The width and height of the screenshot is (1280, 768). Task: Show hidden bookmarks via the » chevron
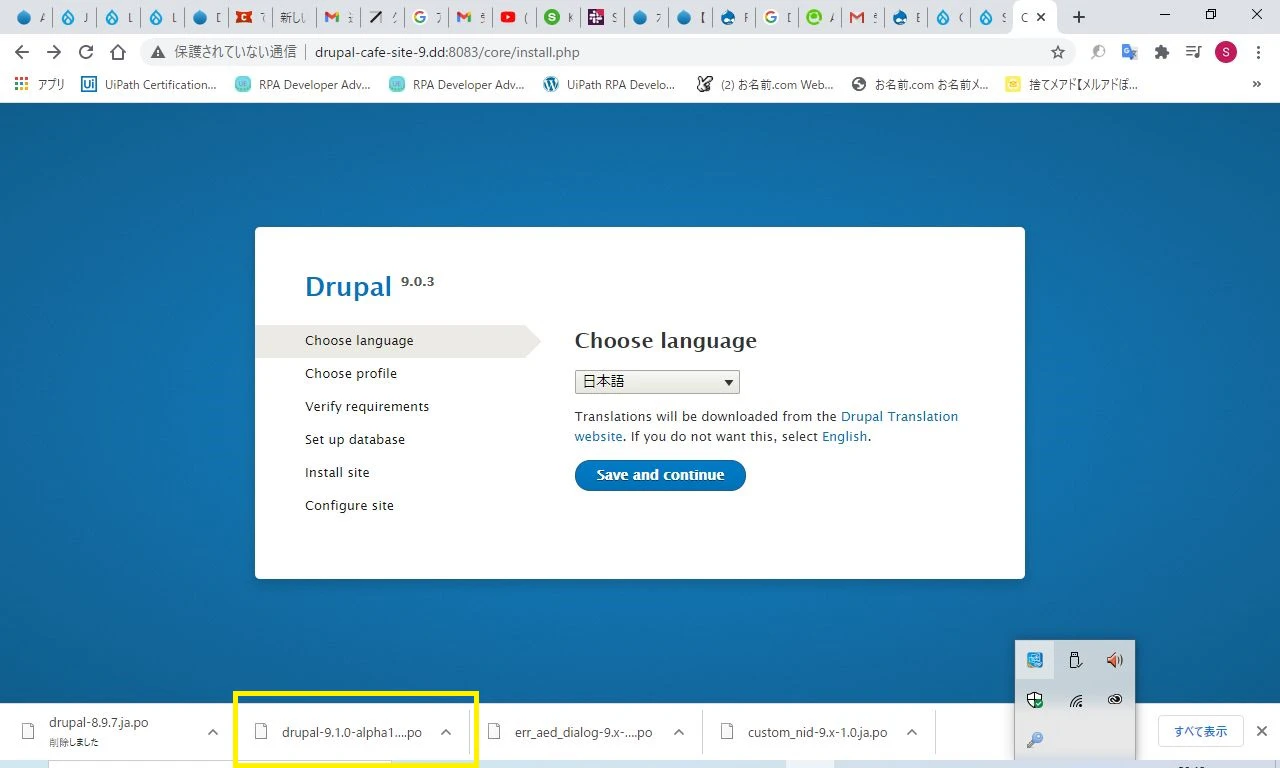pyautogui.click(x=1257, y=85)
